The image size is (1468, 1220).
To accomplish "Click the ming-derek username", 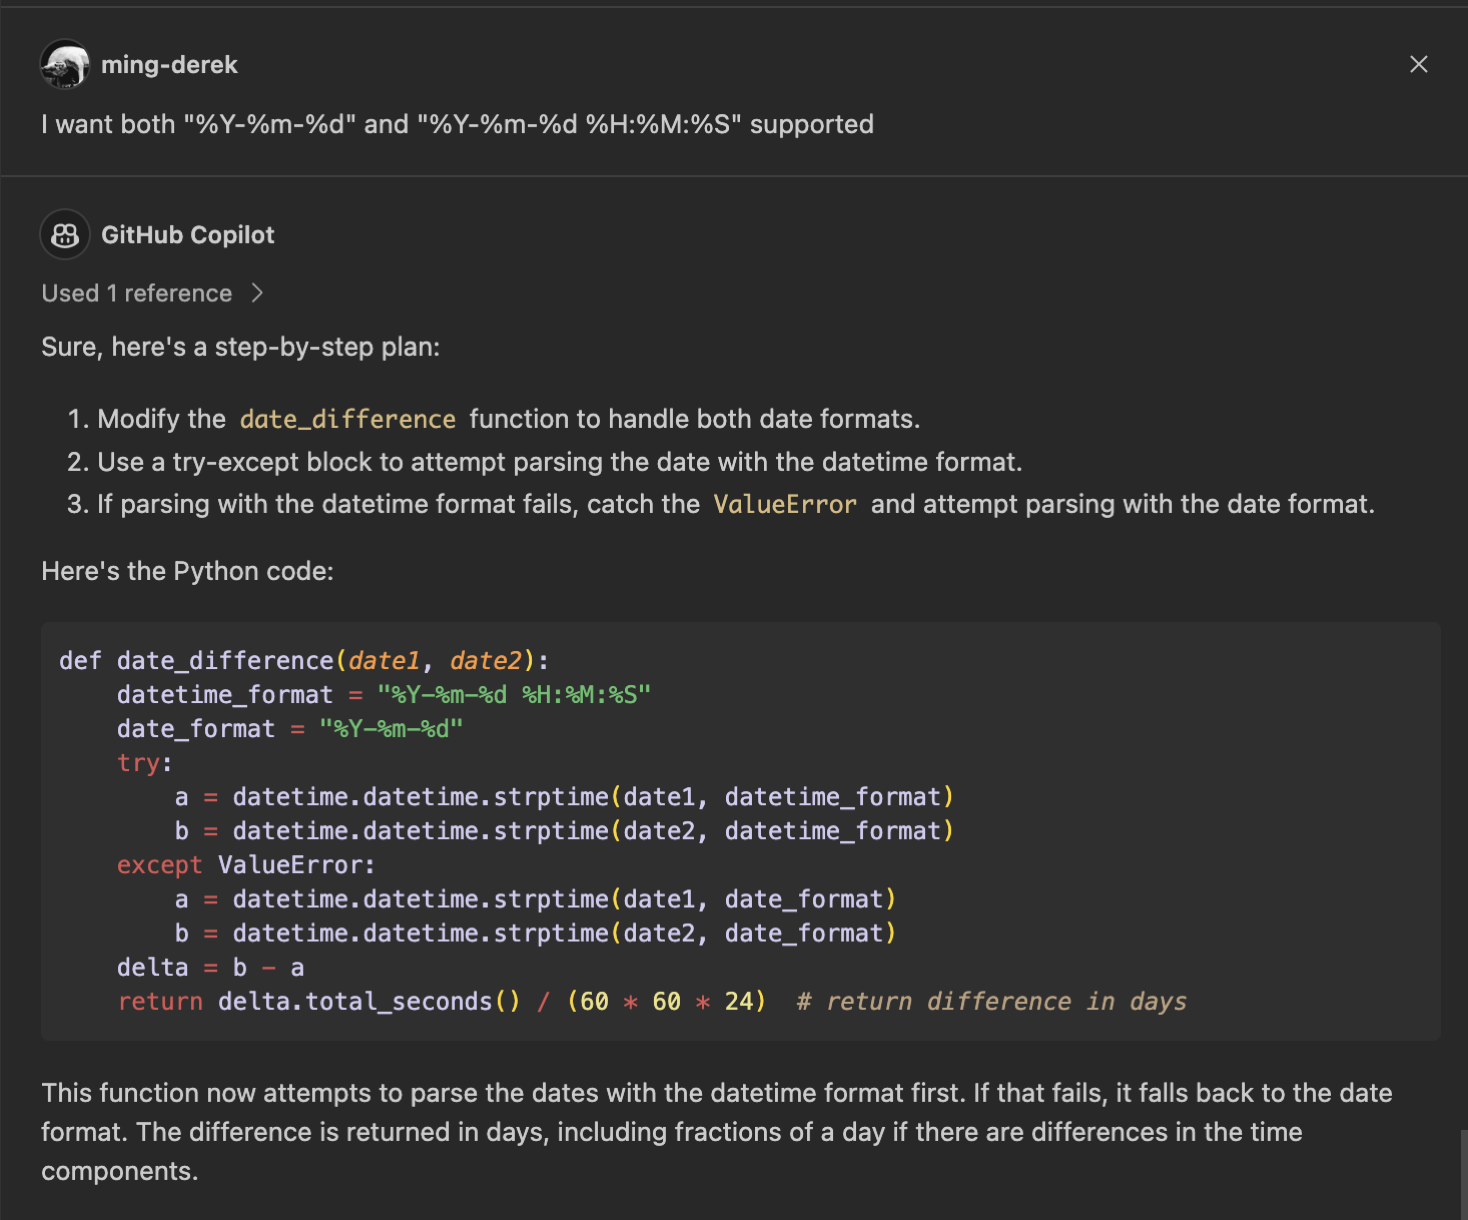I will coord(169,65).
